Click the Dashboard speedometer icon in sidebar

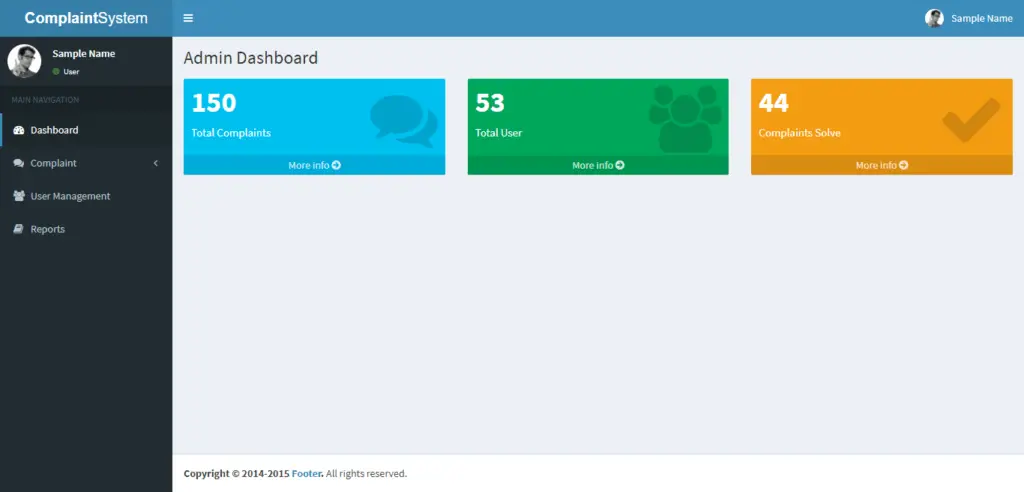19,130
